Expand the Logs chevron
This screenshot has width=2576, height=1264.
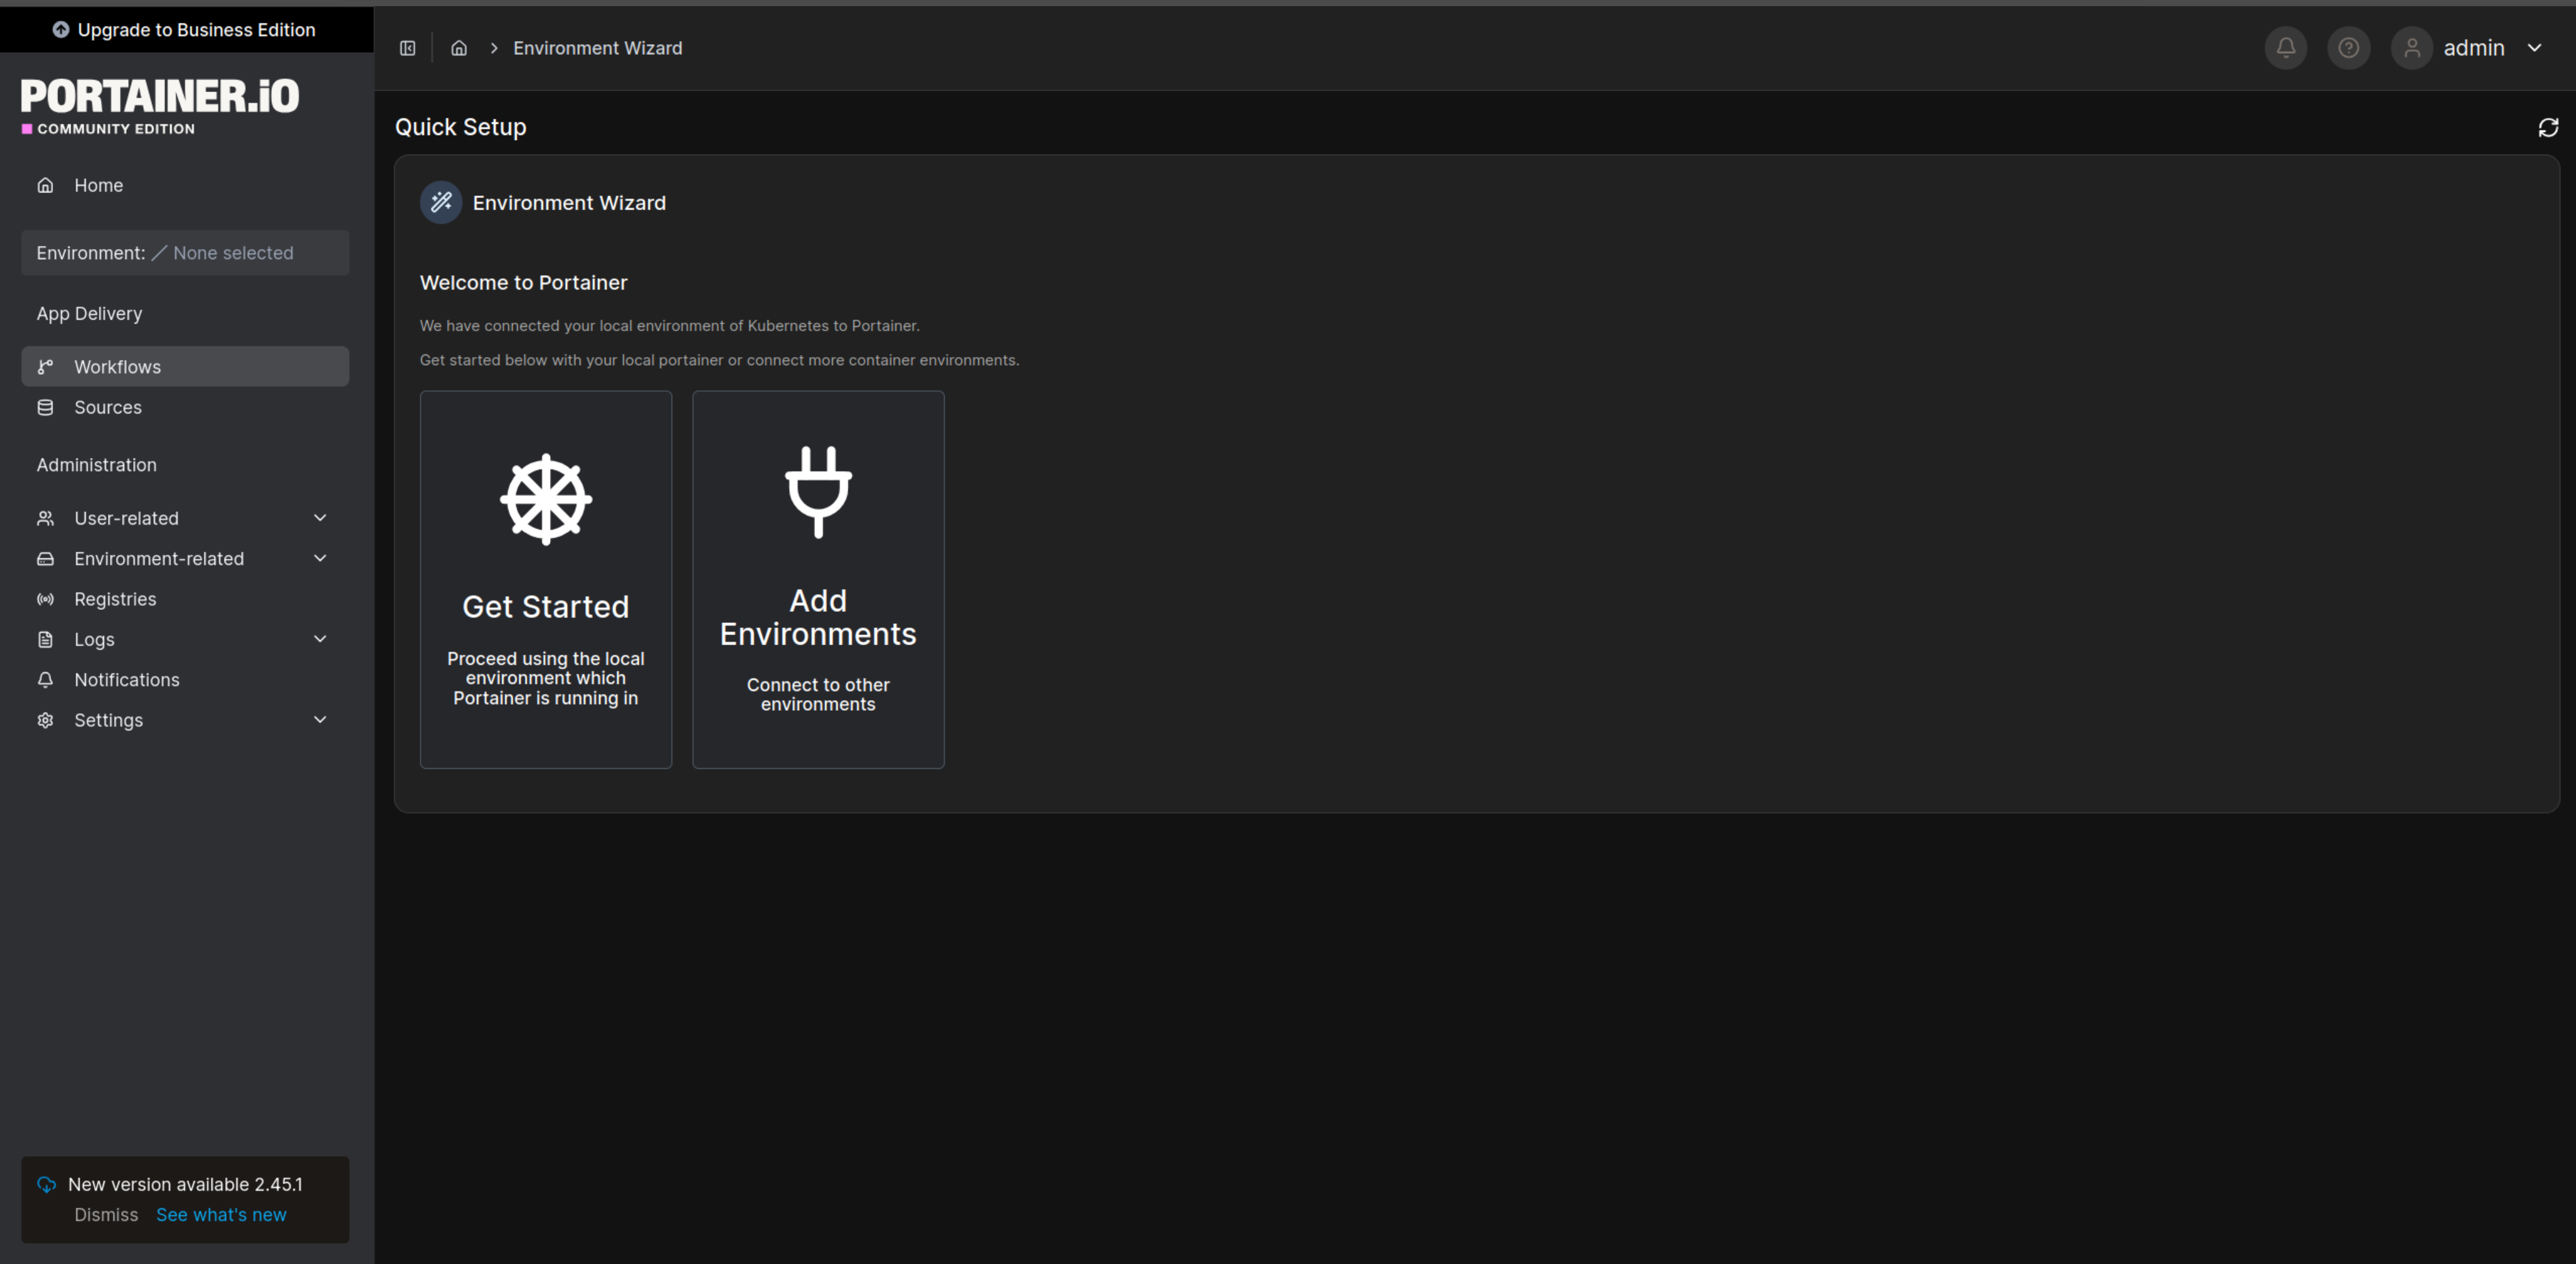tap(320, 639)
